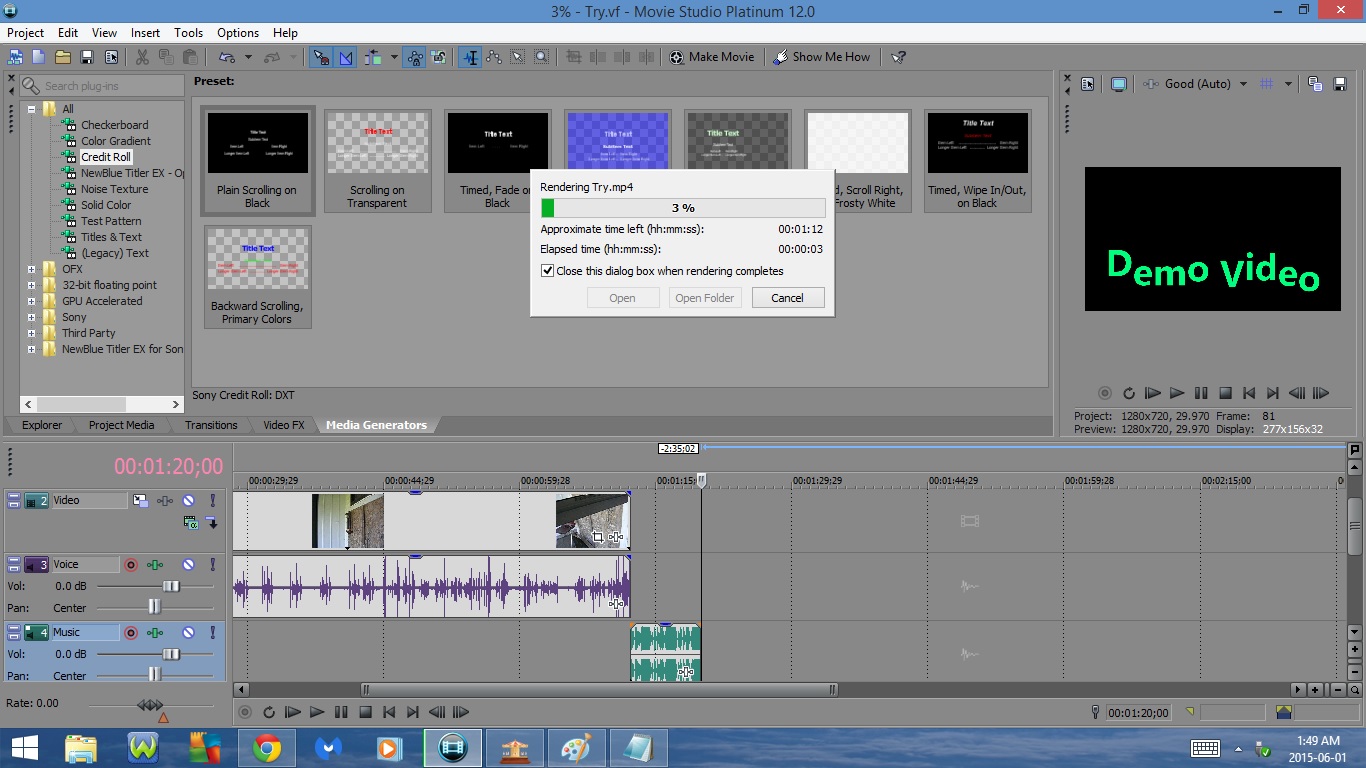Toggle Enable Snapping toolbar button

[x=321, y=57]
